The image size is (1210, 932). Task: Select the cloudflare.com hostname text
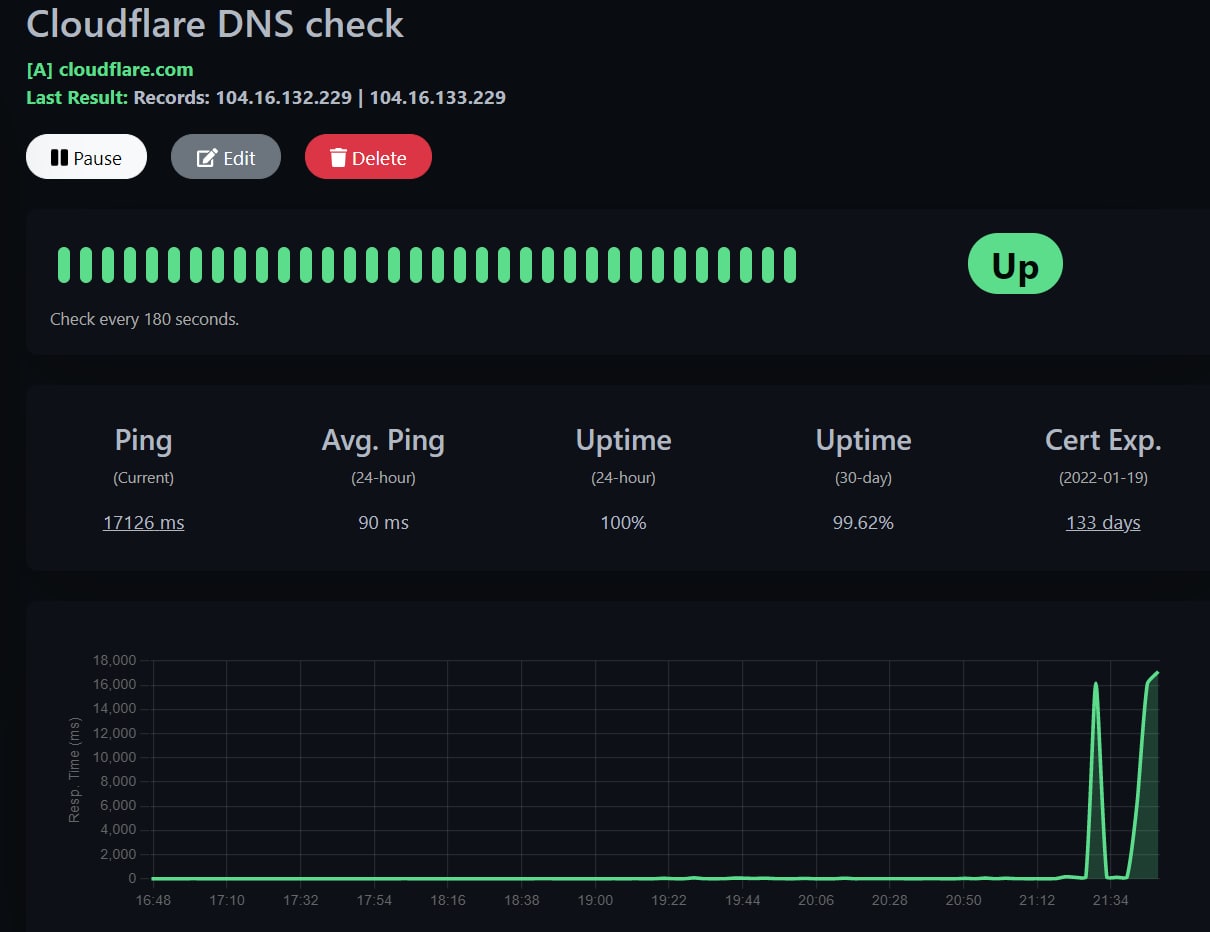(x=126, y=70)
